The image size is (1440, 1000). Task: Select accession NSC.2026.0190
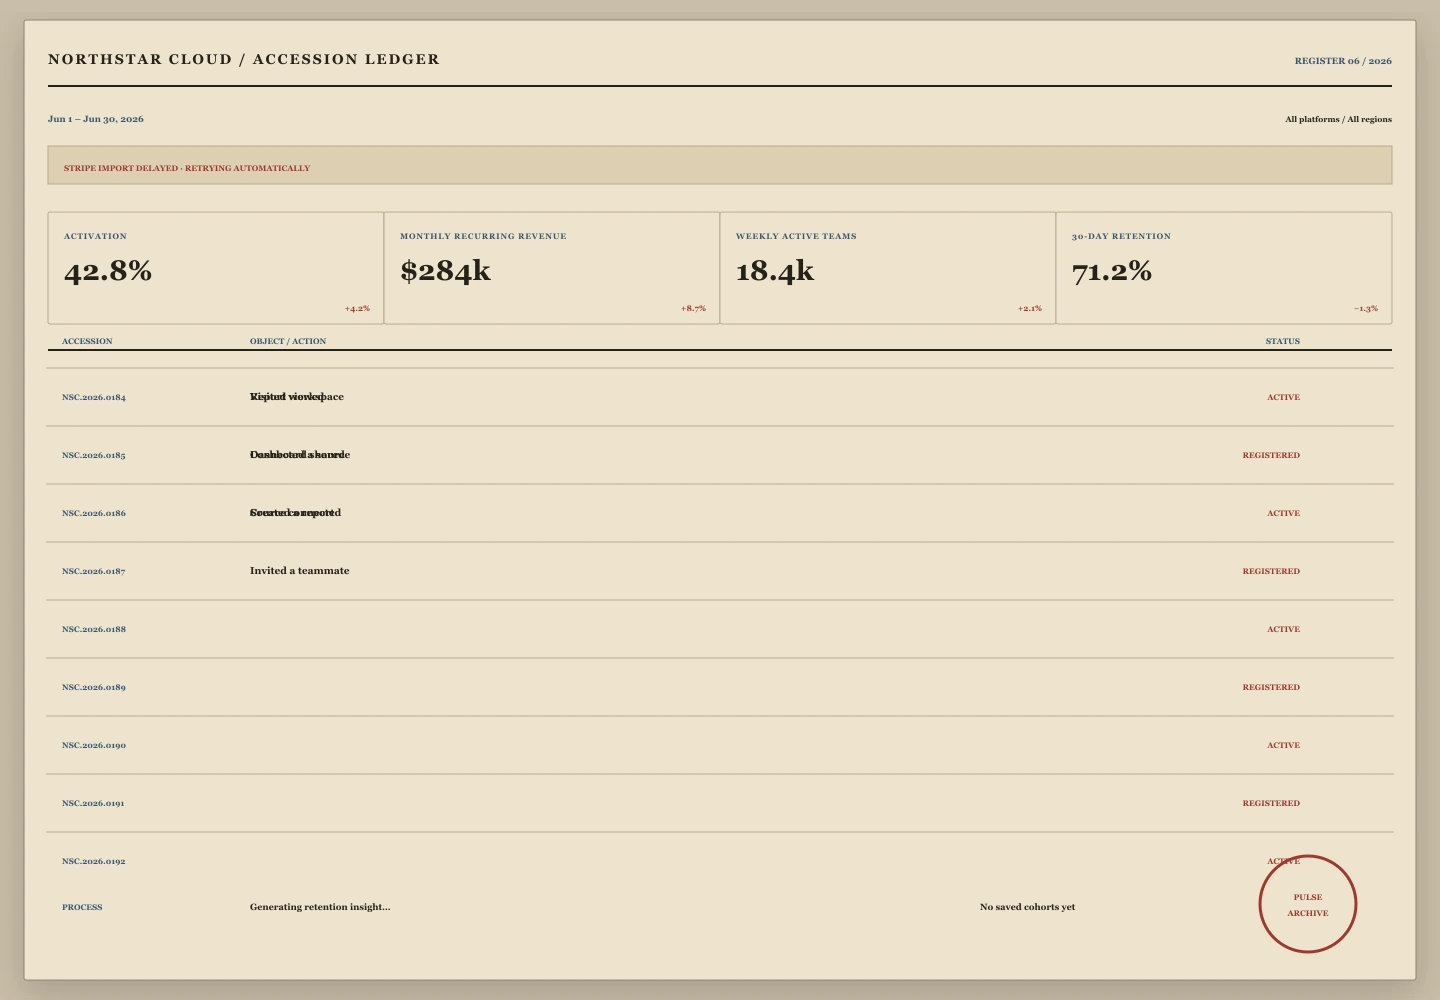(94, 745)
